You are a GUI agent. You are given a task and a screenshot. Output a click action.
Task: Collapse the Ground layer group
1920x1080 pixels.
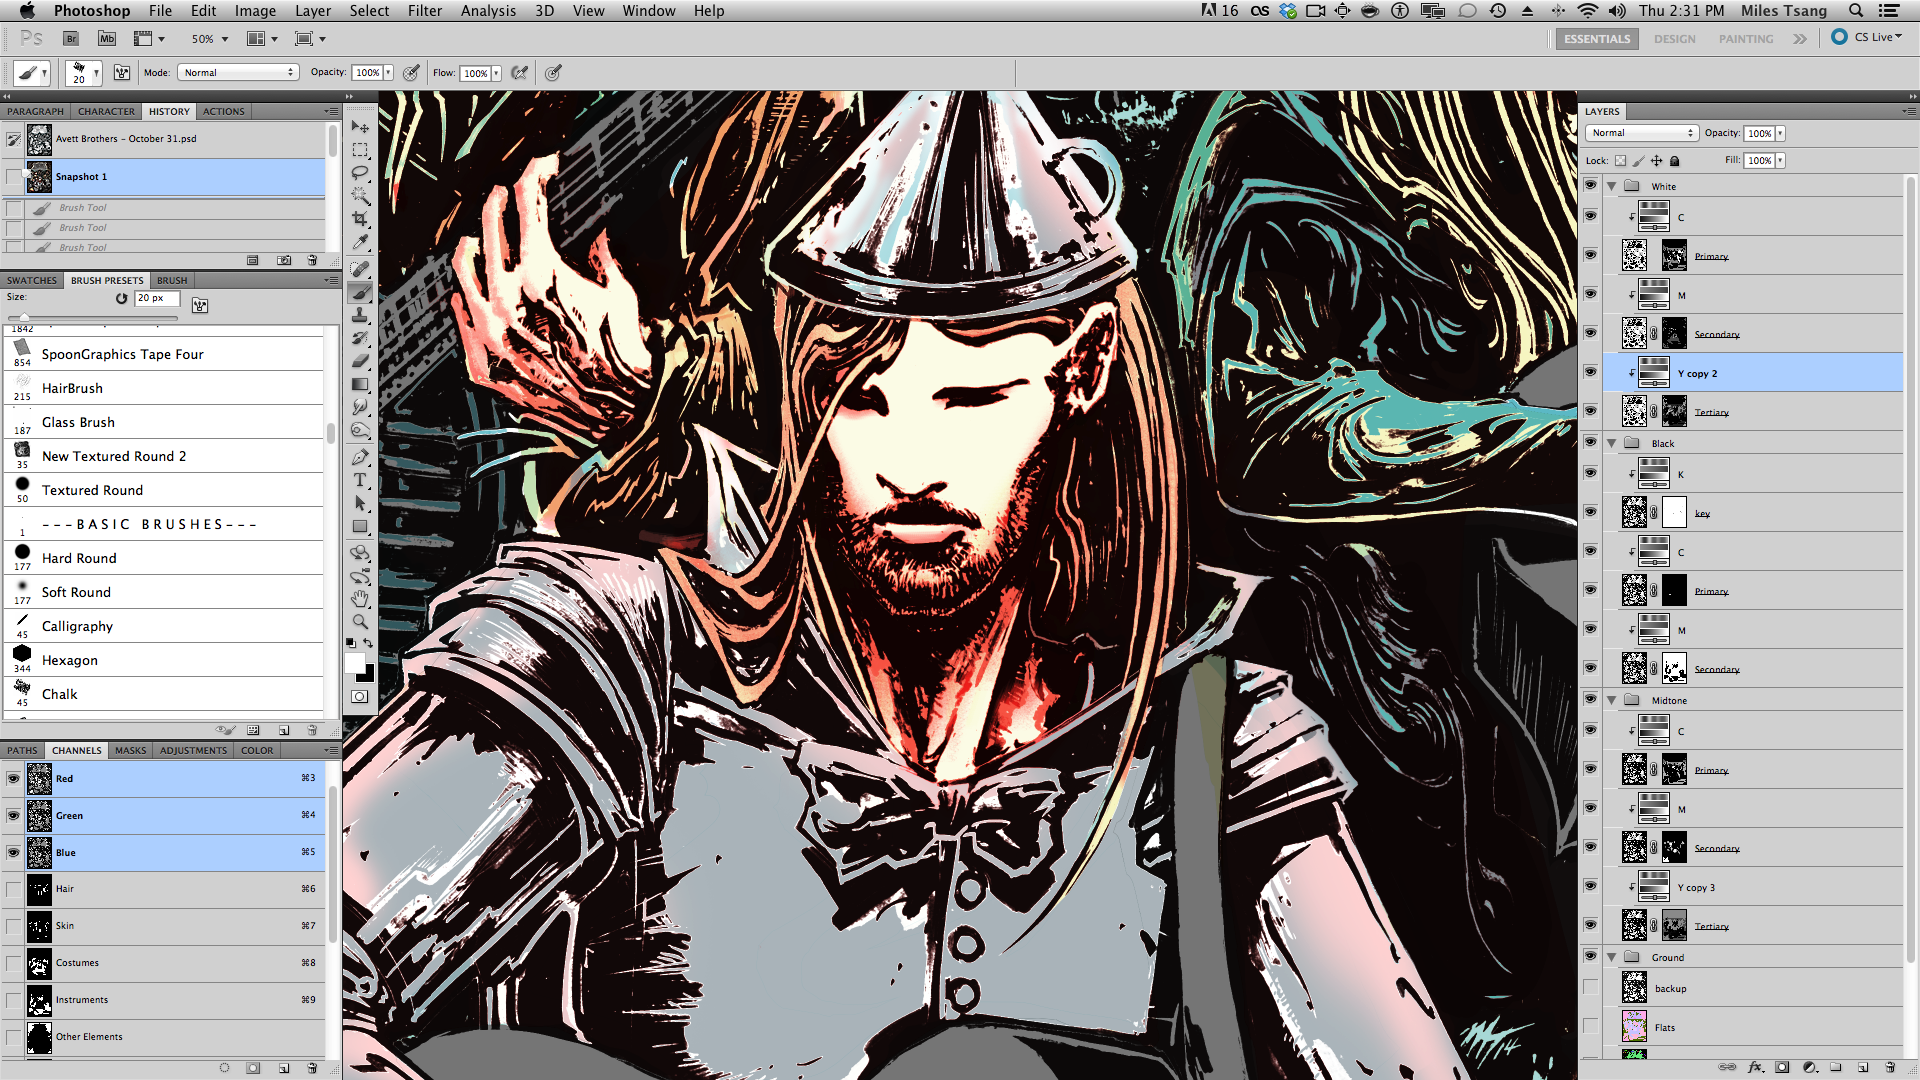pyautogui.click(x=1612, y=957)
